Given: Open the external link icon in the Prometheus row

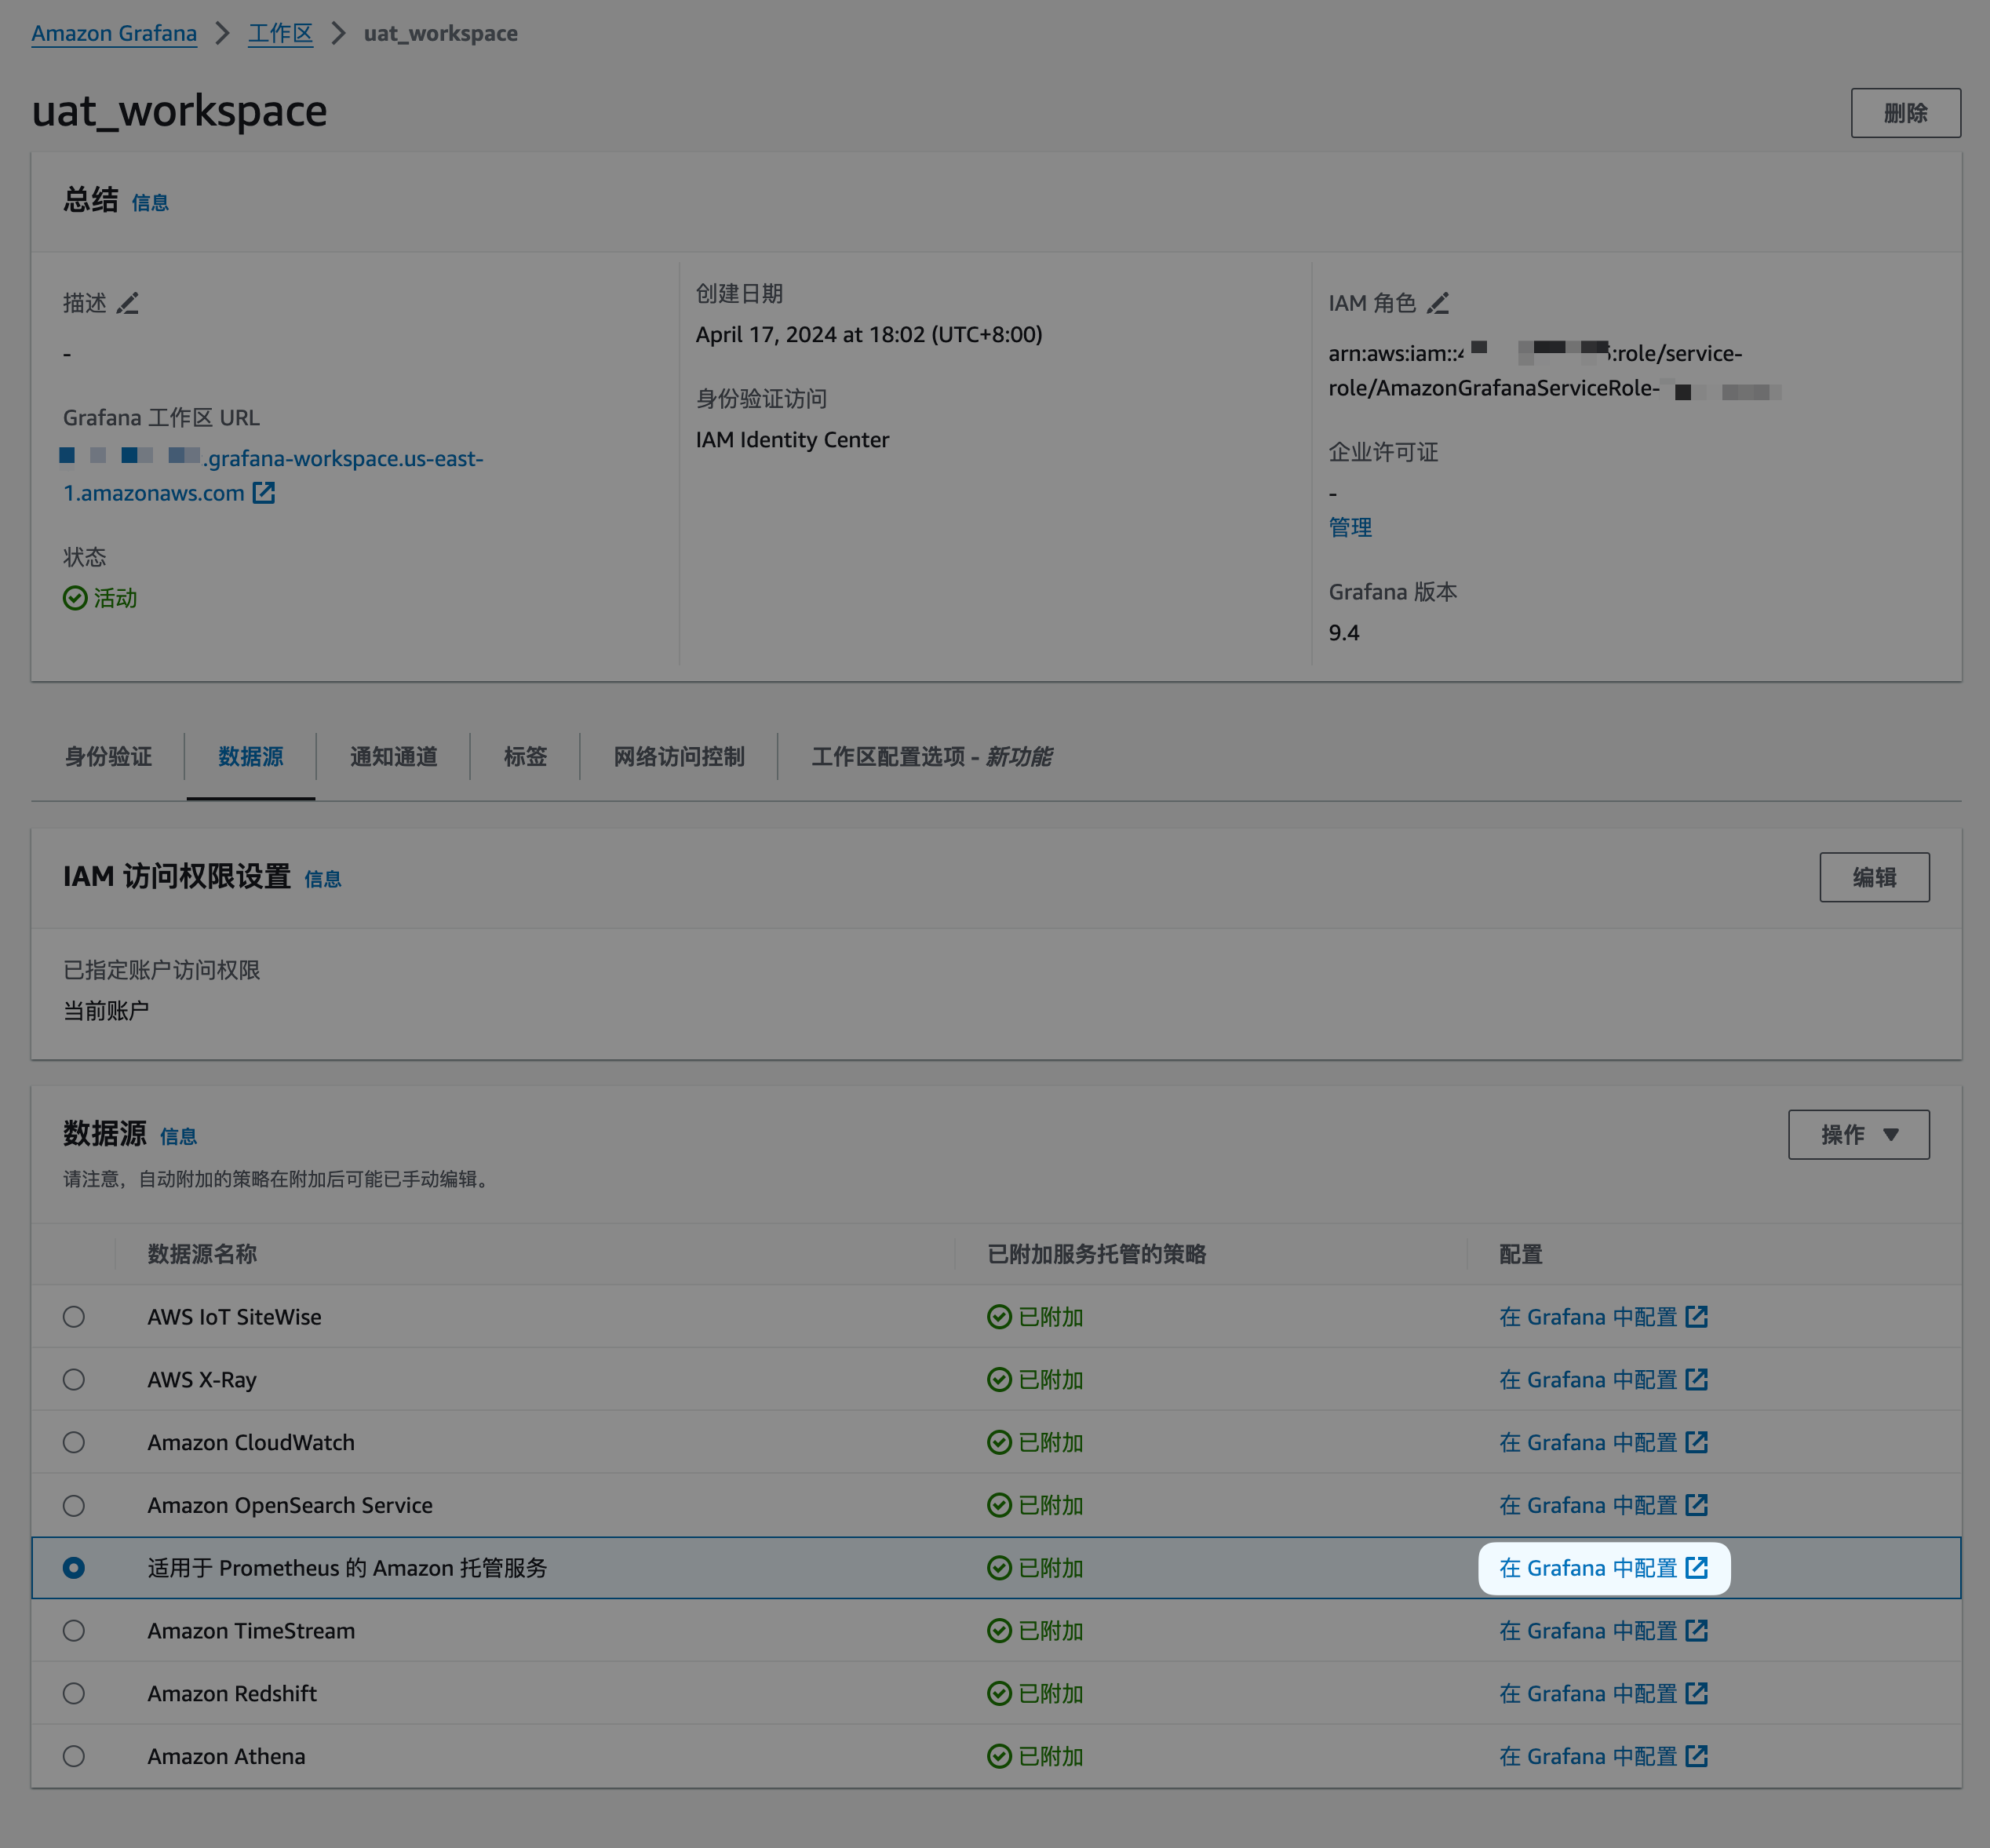Looking at the screenshot, I should 1697,1567.
